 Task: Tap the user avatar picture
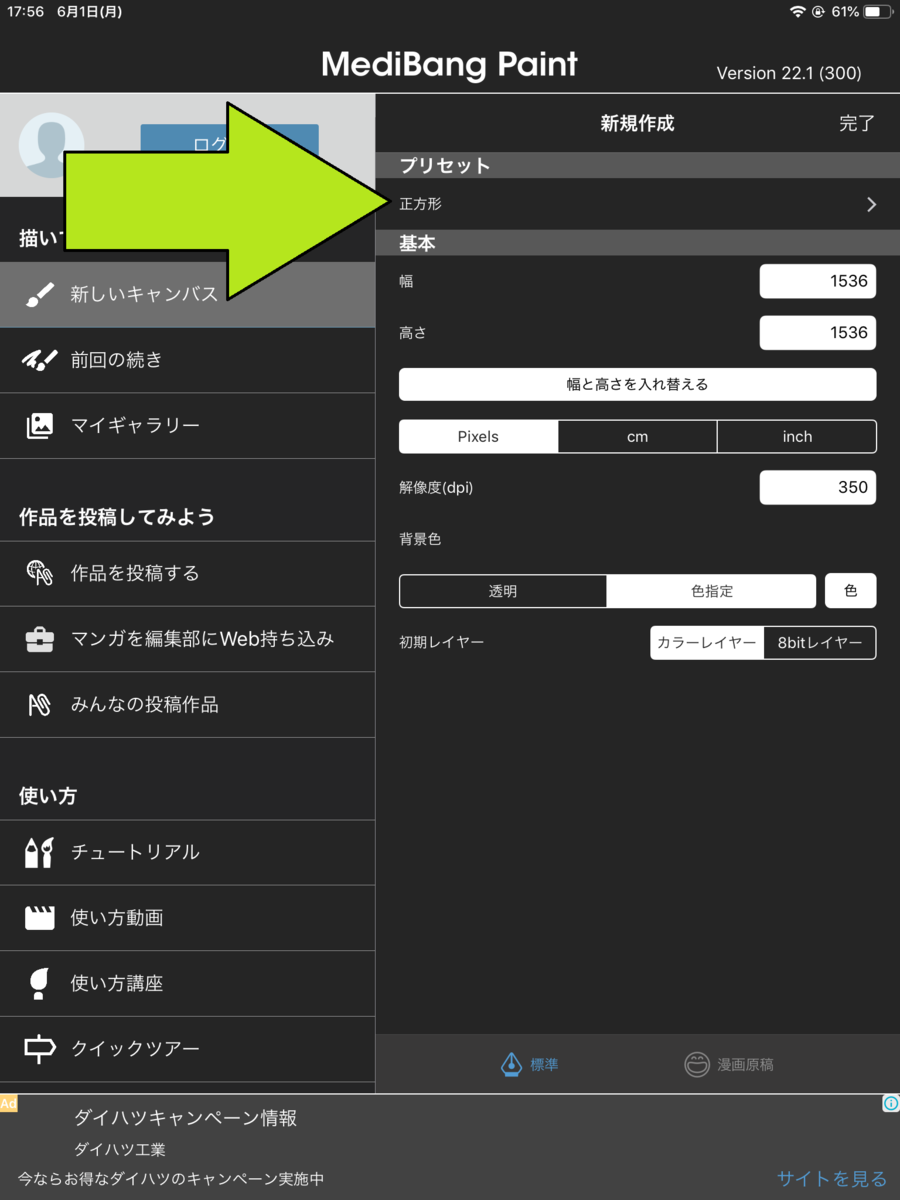click(x=51, y=146)
